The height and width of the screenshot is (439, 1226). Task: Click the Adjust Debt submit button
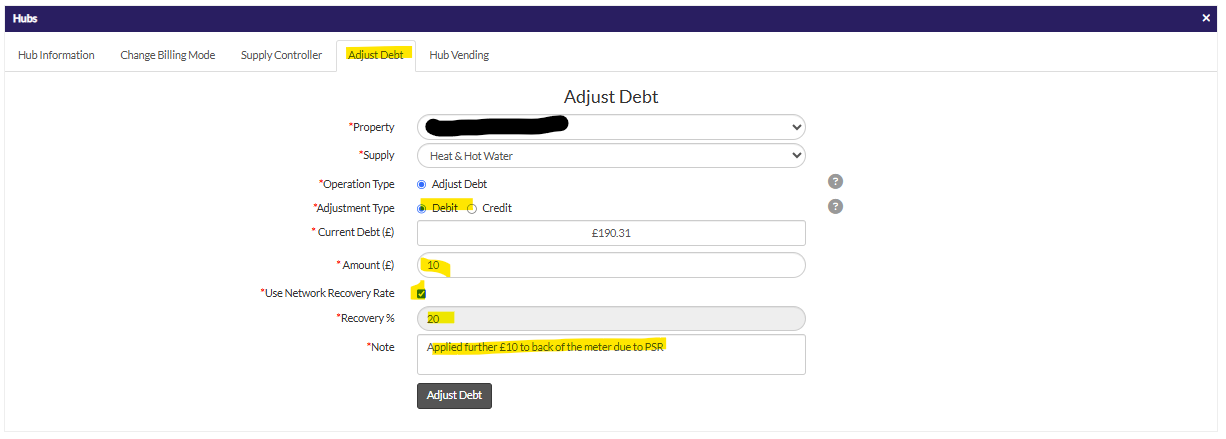(x=454, y=395)
